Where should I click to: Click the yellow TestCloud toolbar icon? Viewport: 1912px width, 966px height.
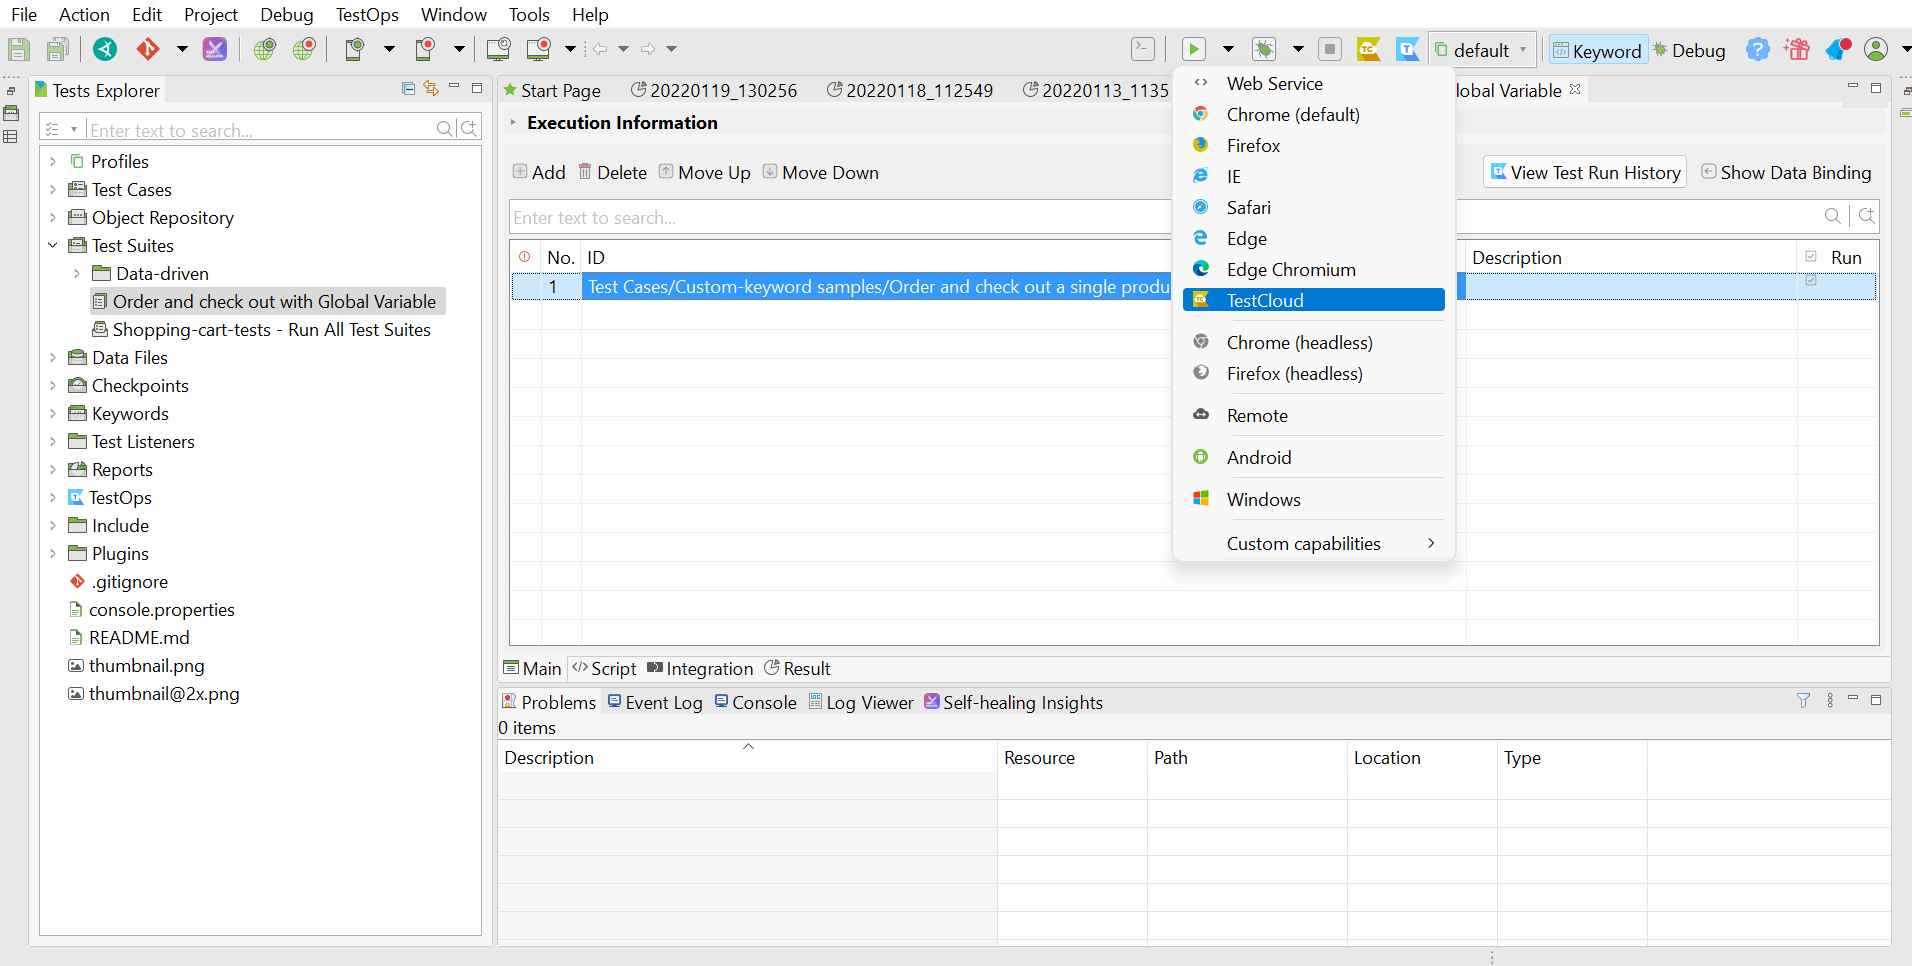tap(1369, 49)
